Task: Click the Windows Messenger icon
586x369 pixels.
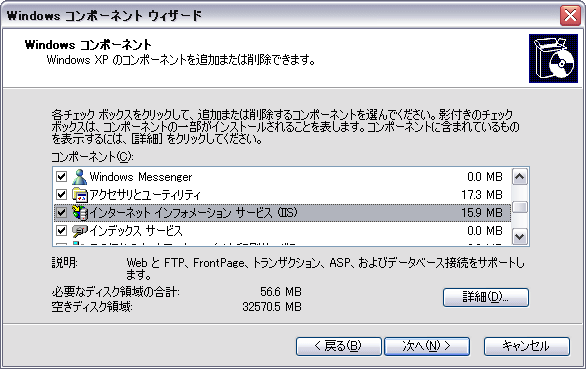Action: pyautogui.click(x=79, y=176)
